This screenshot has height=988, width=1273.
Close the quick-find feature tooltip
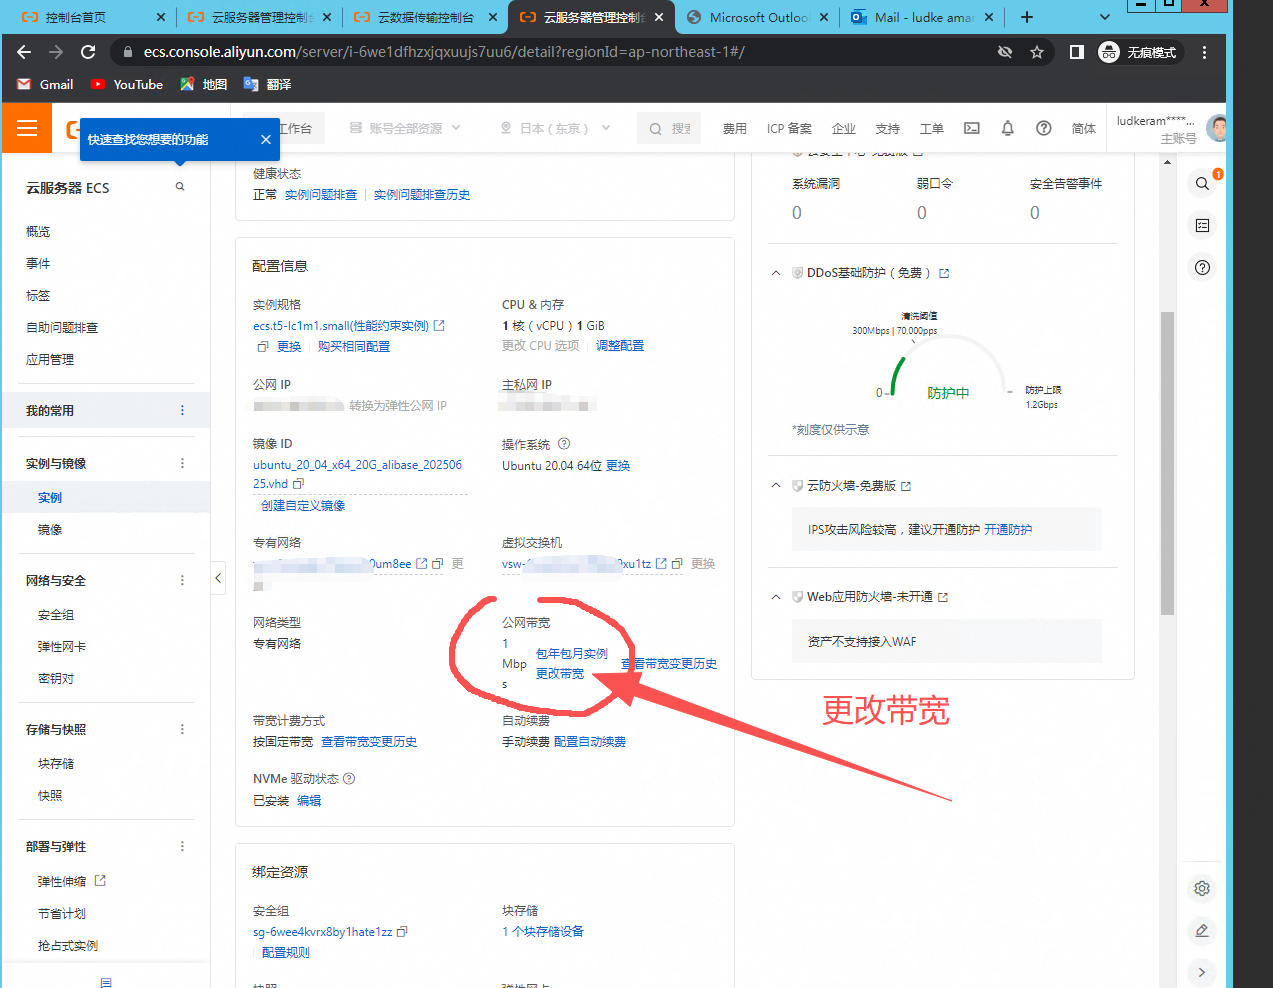coord(265,139)
